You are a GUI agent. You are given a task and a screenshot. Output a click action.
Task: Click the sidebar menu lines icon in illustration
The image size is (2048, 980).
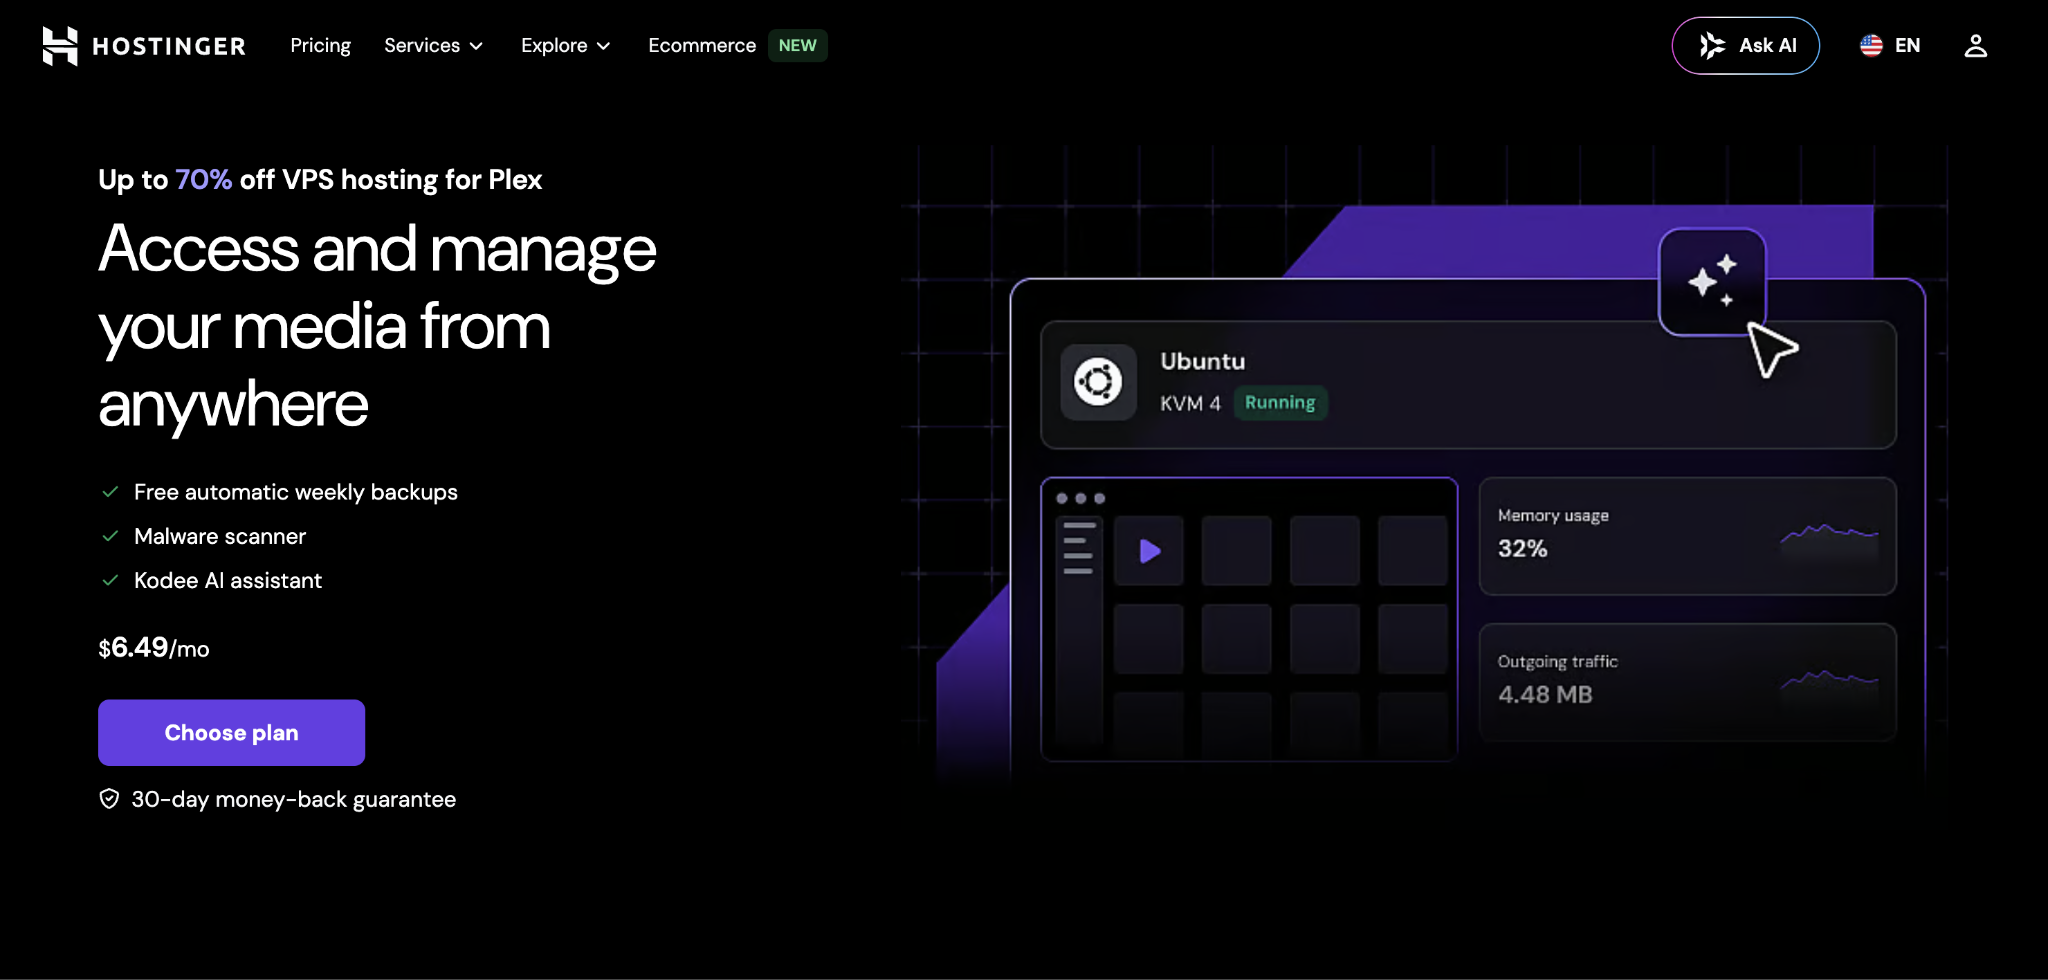point(1079,547)
